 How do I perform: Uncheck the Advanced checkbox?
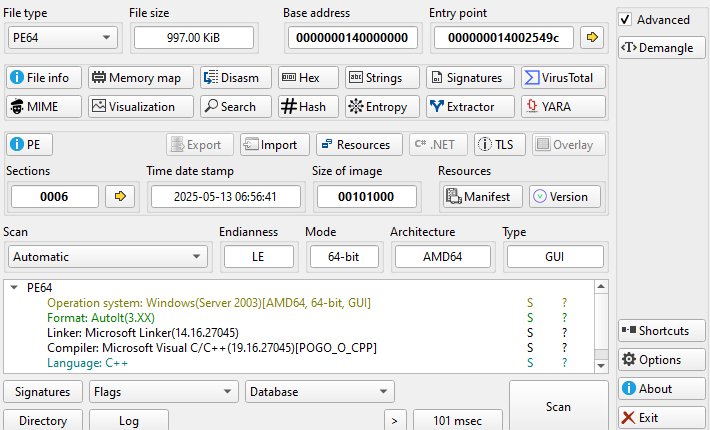pyautogui.click(x=625, y=20)
